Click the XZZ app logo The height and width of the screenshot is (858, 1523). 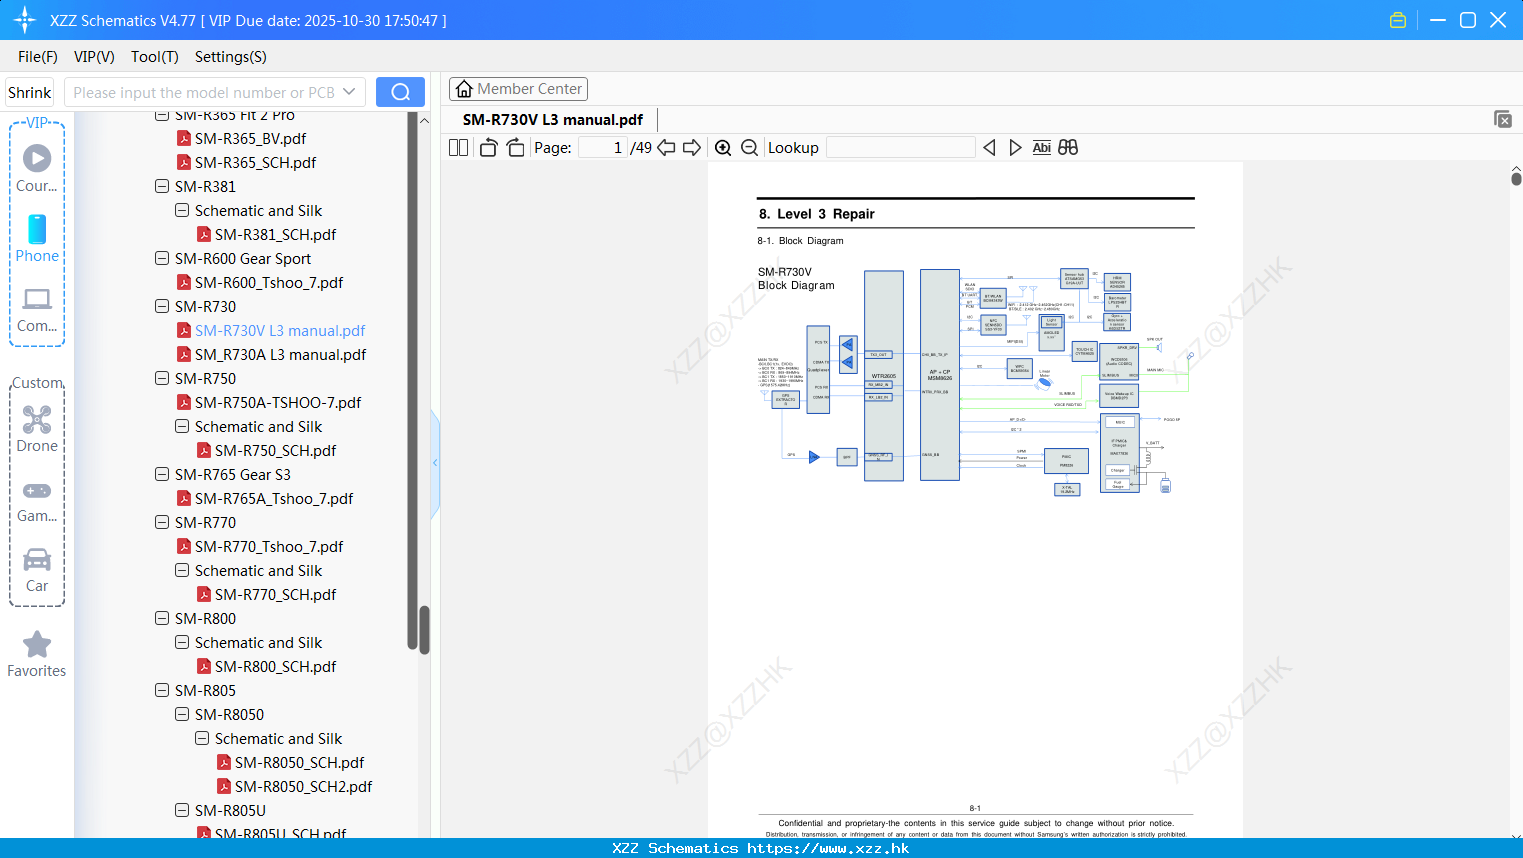[25, 20]
